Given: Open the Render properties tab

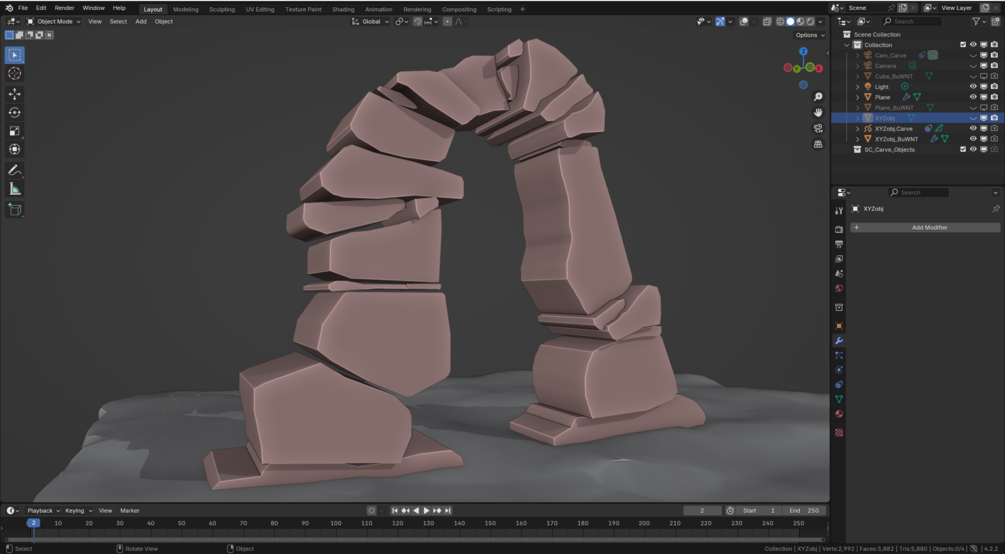Looking at the screenshot, I should coord(839,229).
